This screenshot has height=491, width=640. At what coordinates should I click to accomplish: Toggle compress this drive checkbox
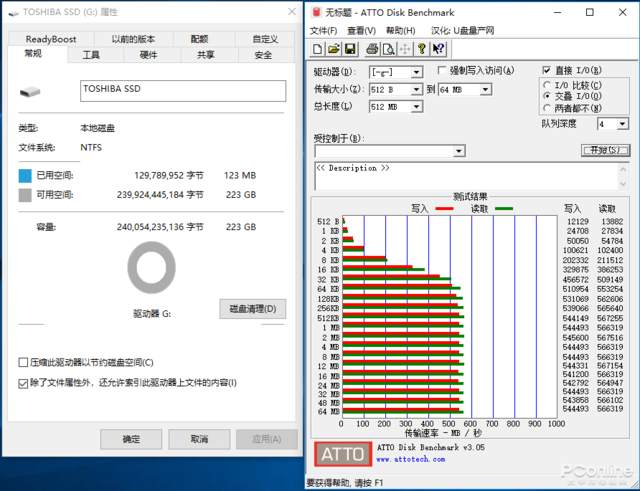pyautogui.click(x=23, y=362)
